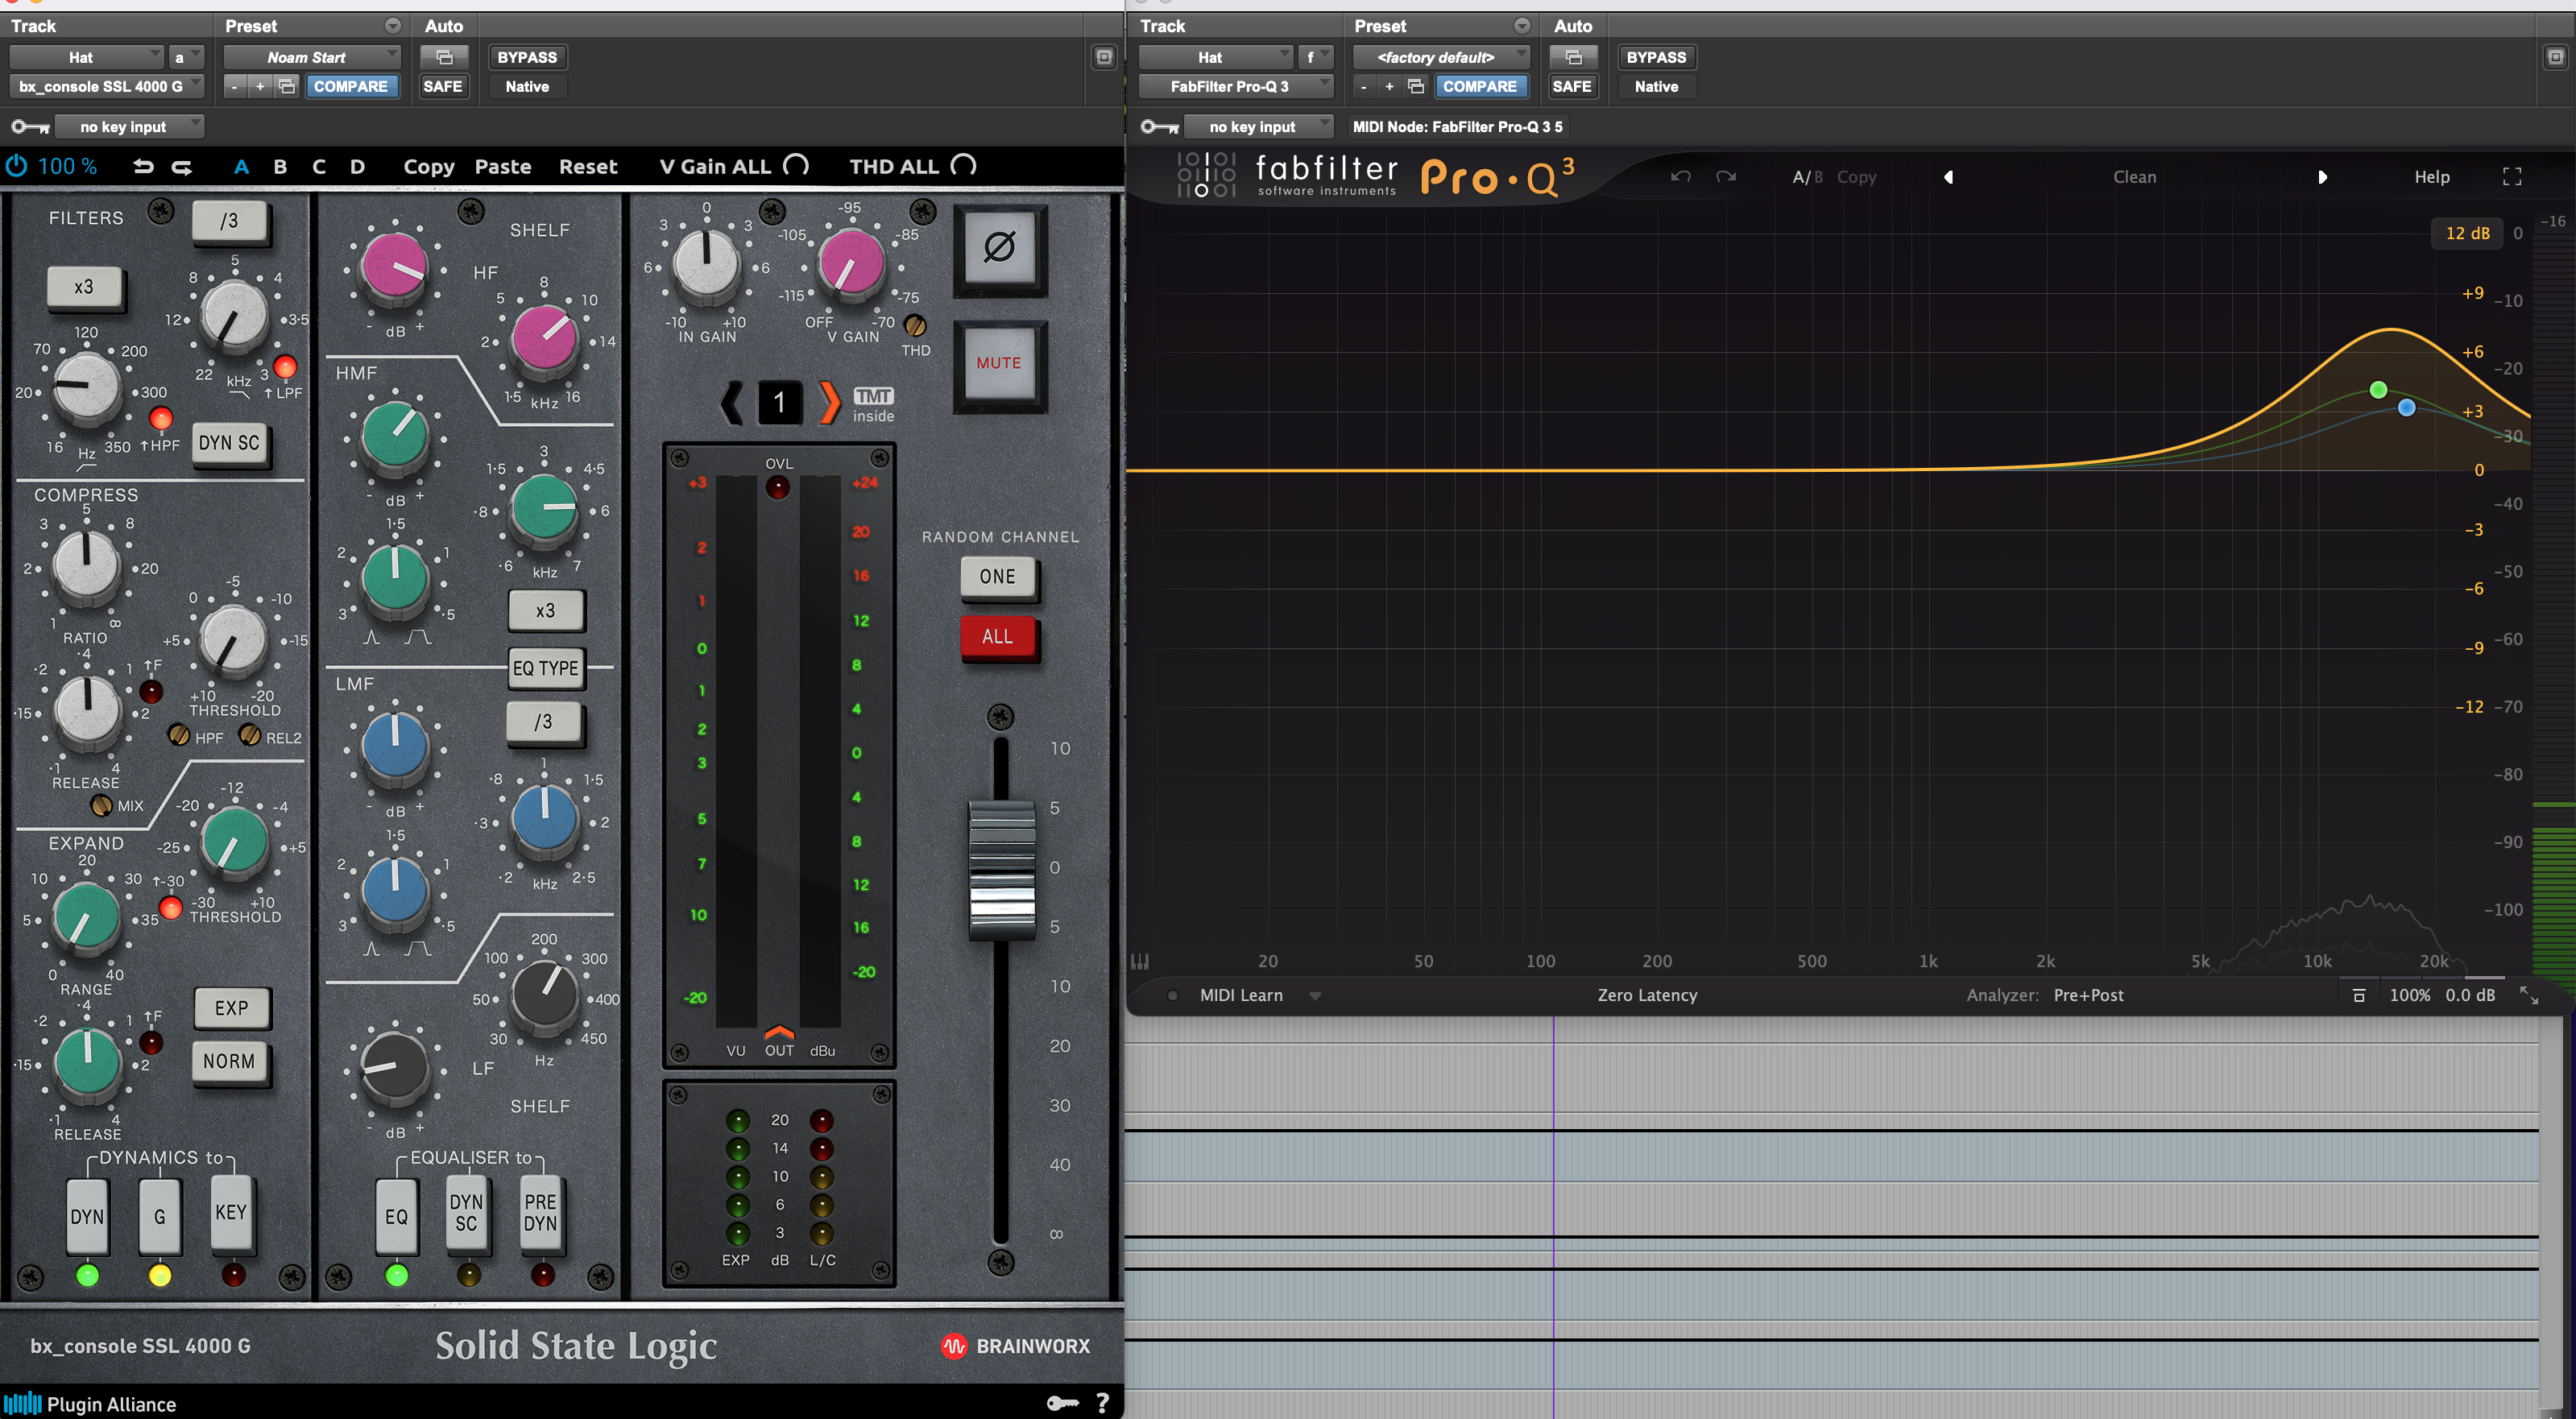Open Noam Start preset dropdown
2576x1419 pixels.
(x=311, y=57)
